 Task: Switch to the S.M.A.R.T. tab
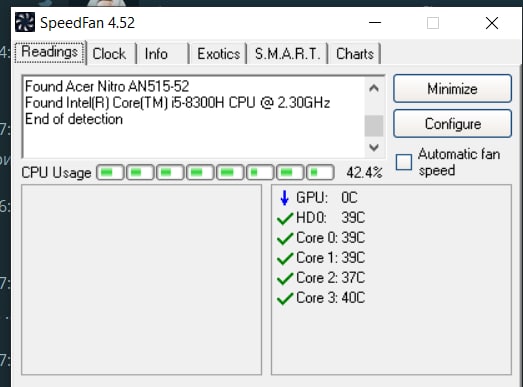(288, 54)
